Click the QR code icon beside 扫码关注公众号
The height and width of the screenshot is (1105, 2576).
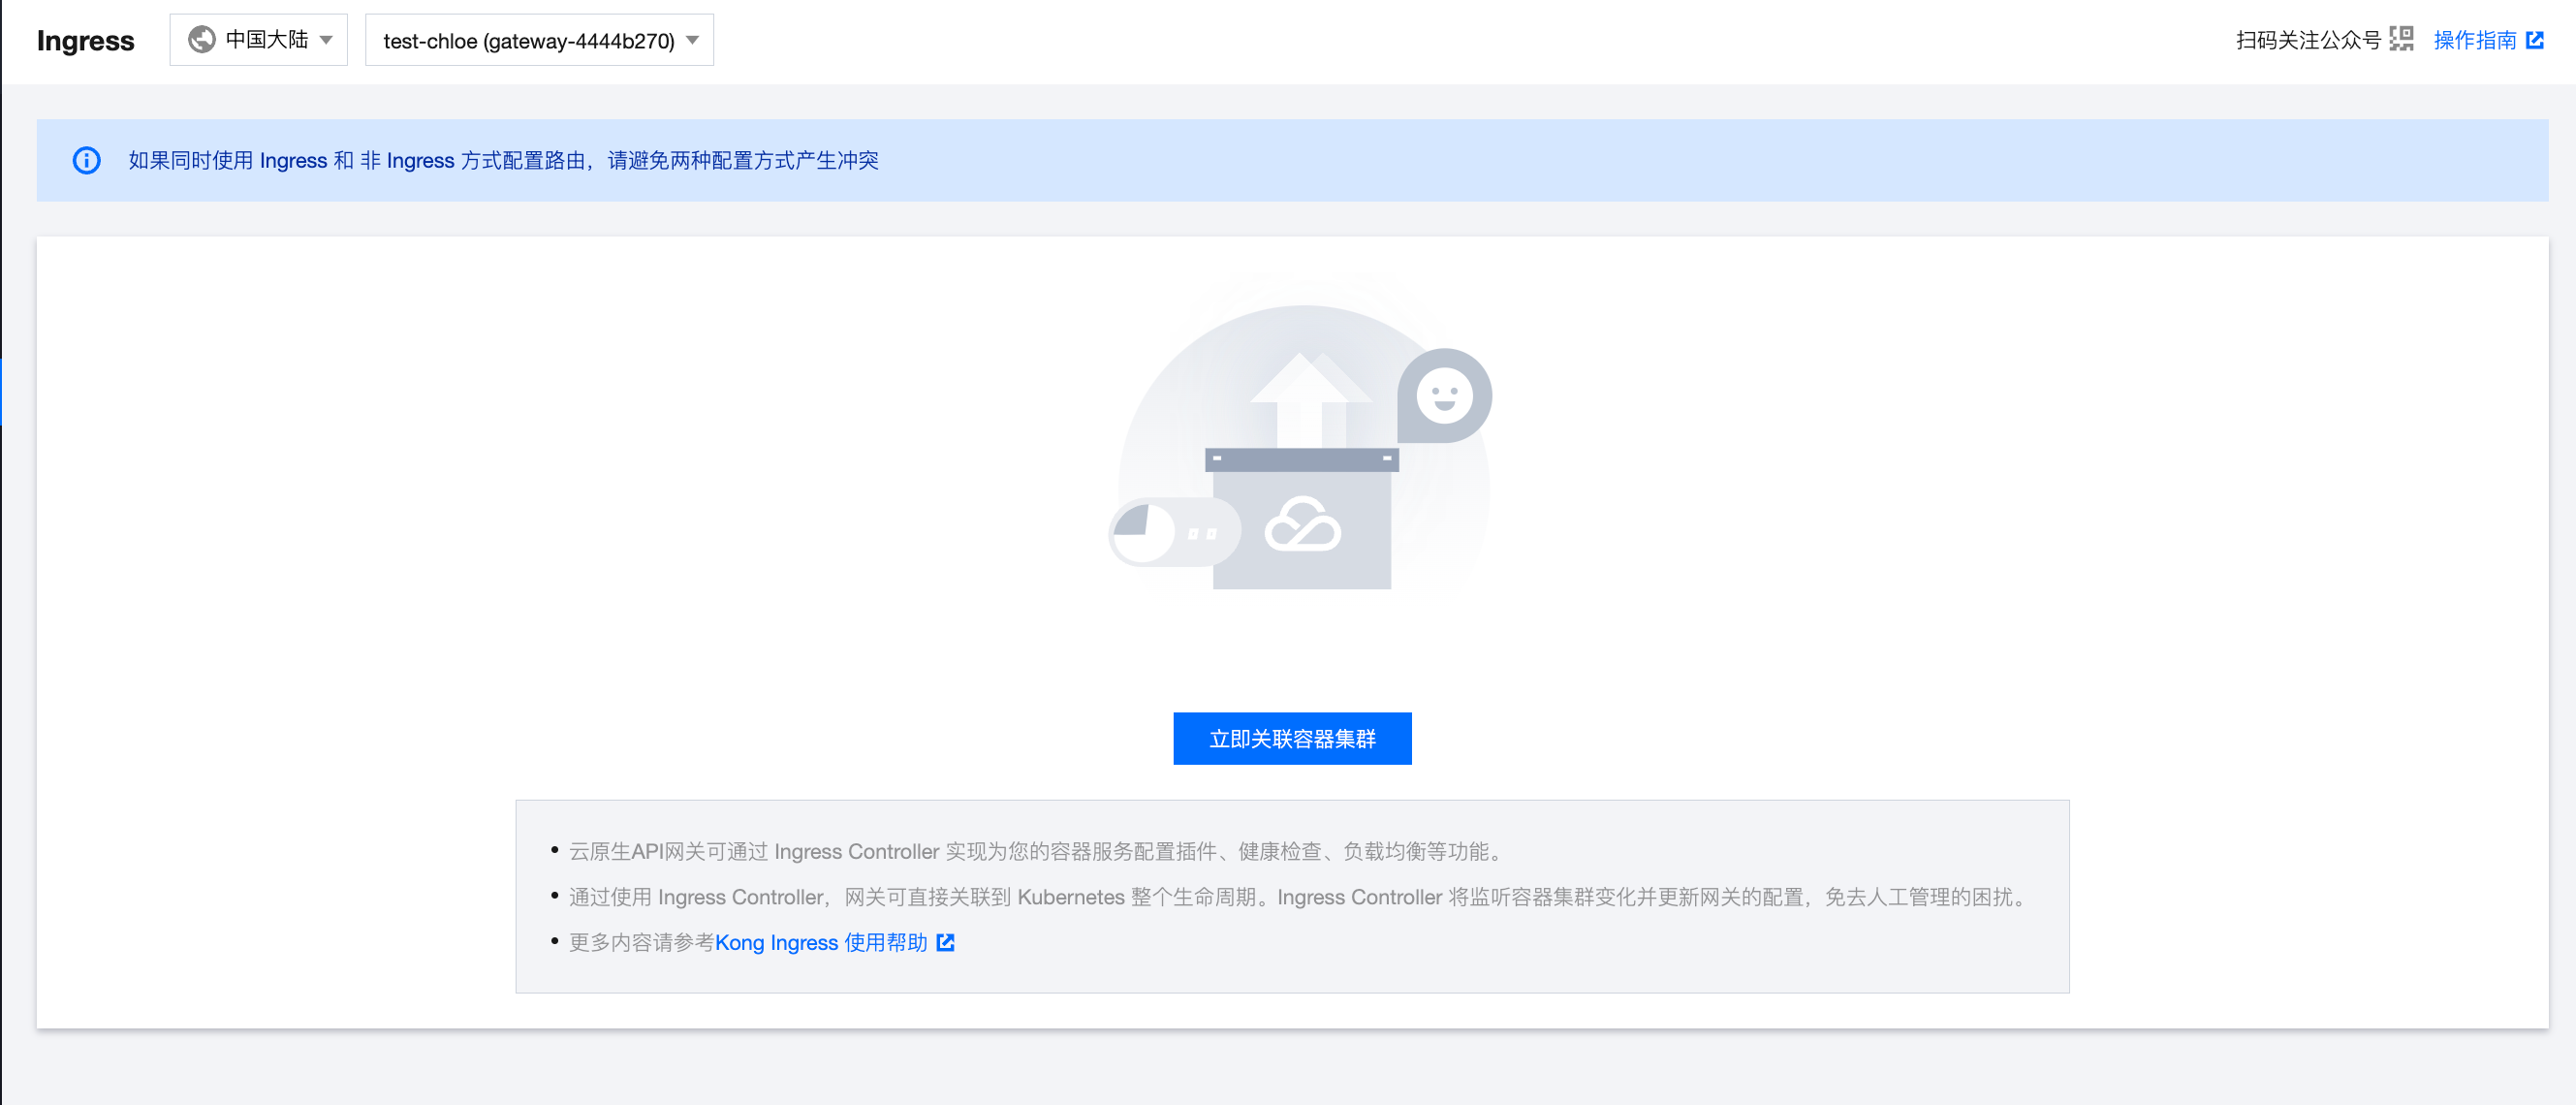(x=2401, y=40)
